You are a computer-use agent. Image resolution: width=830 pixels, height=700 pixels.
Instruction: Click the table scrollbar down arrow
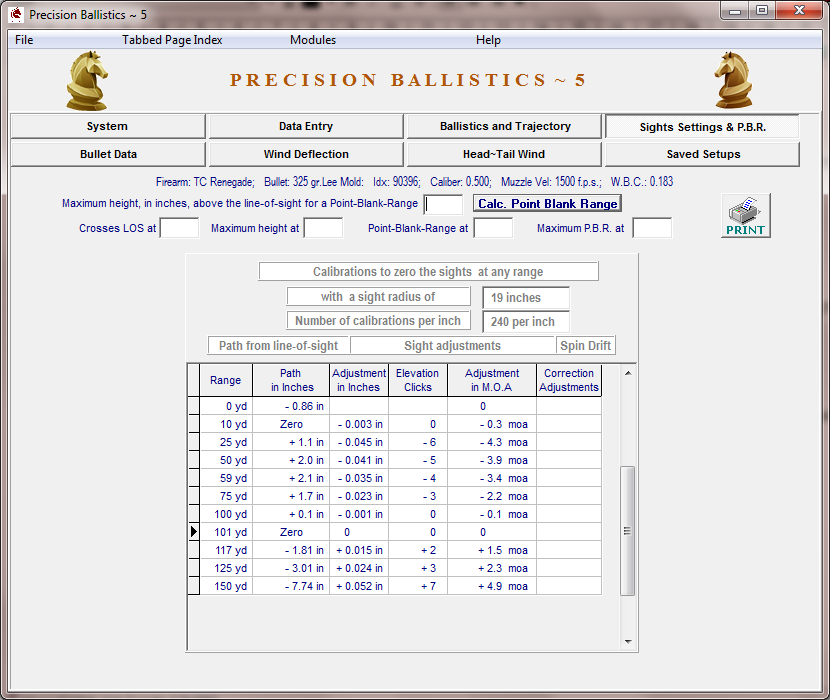(628, 642)
